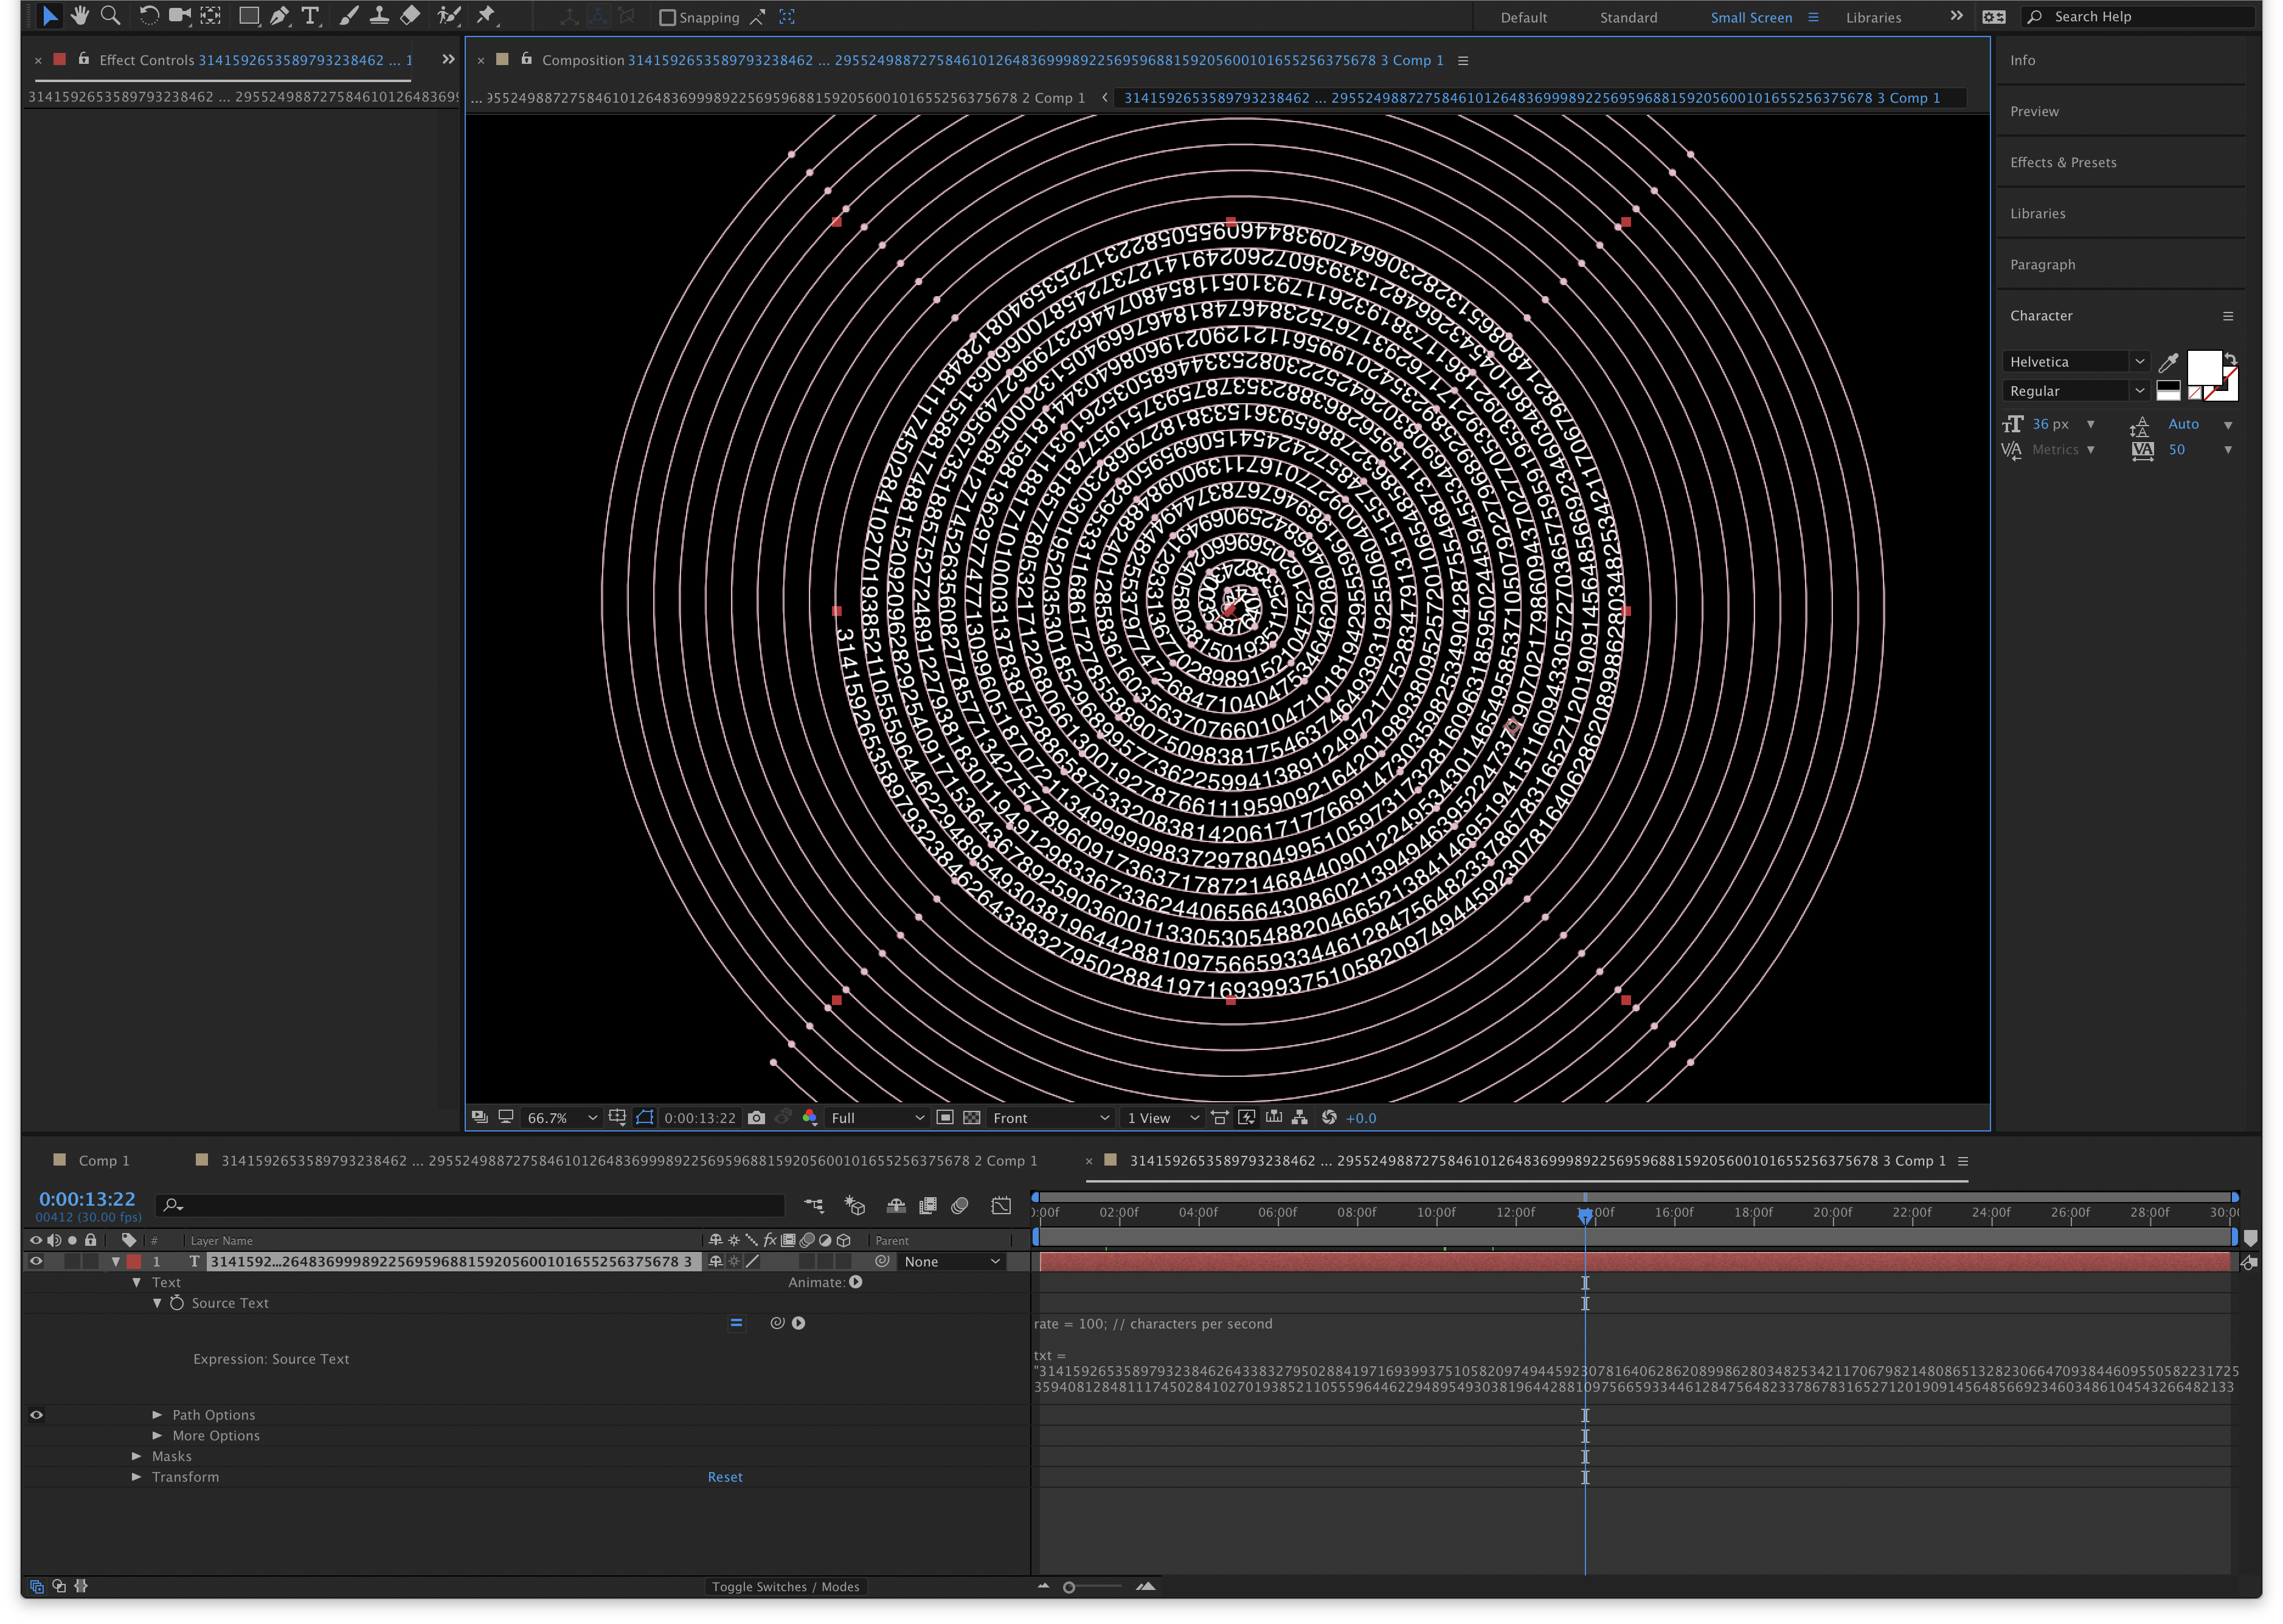Open the 66.7% magnification dropdown

pos(561,1117)
